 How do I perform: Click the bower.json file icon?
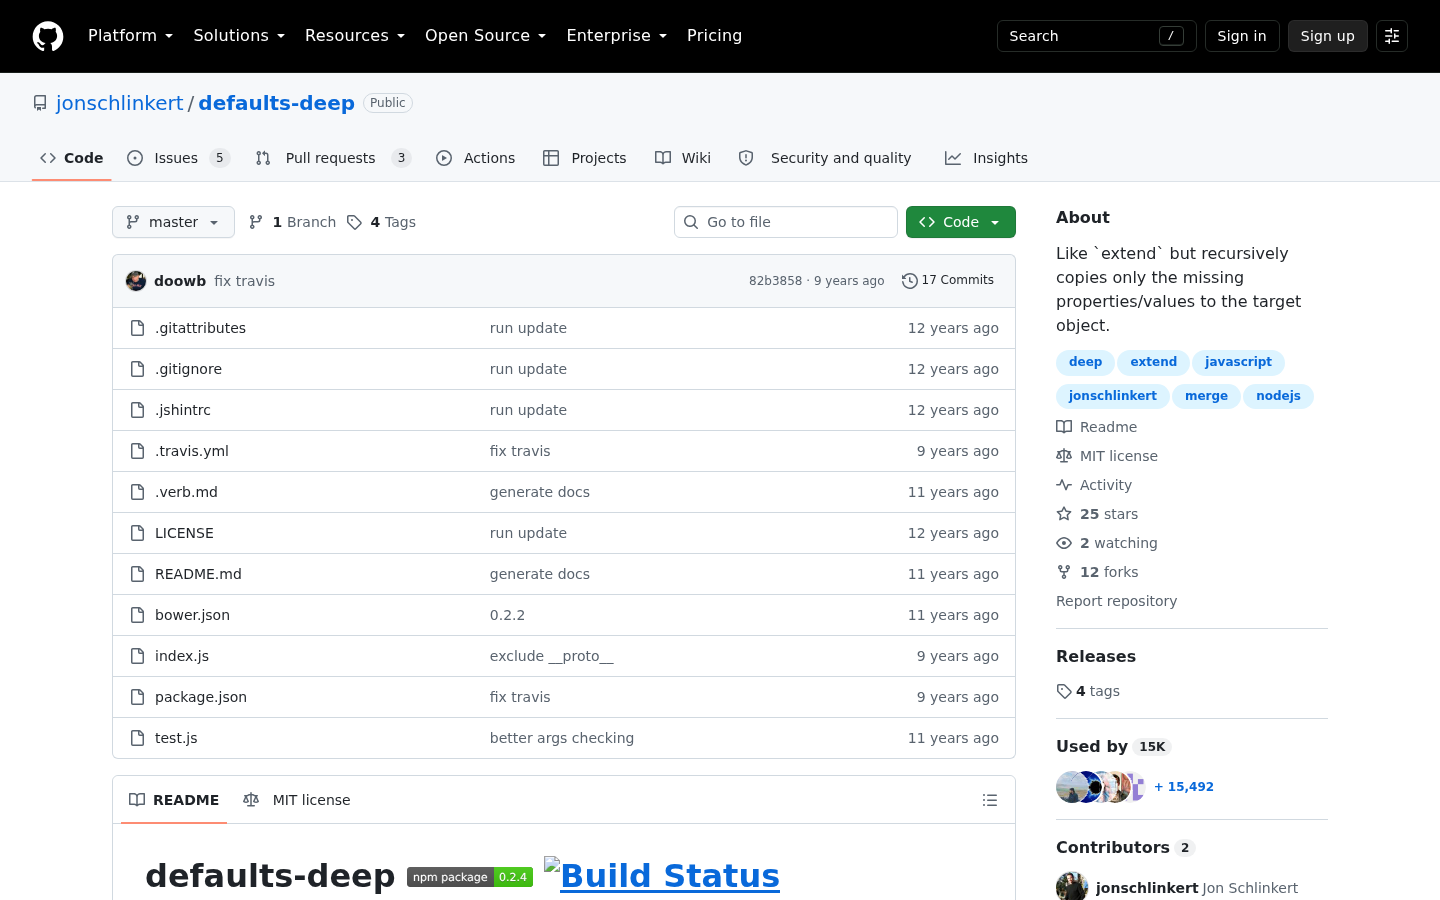pos(138,615)
